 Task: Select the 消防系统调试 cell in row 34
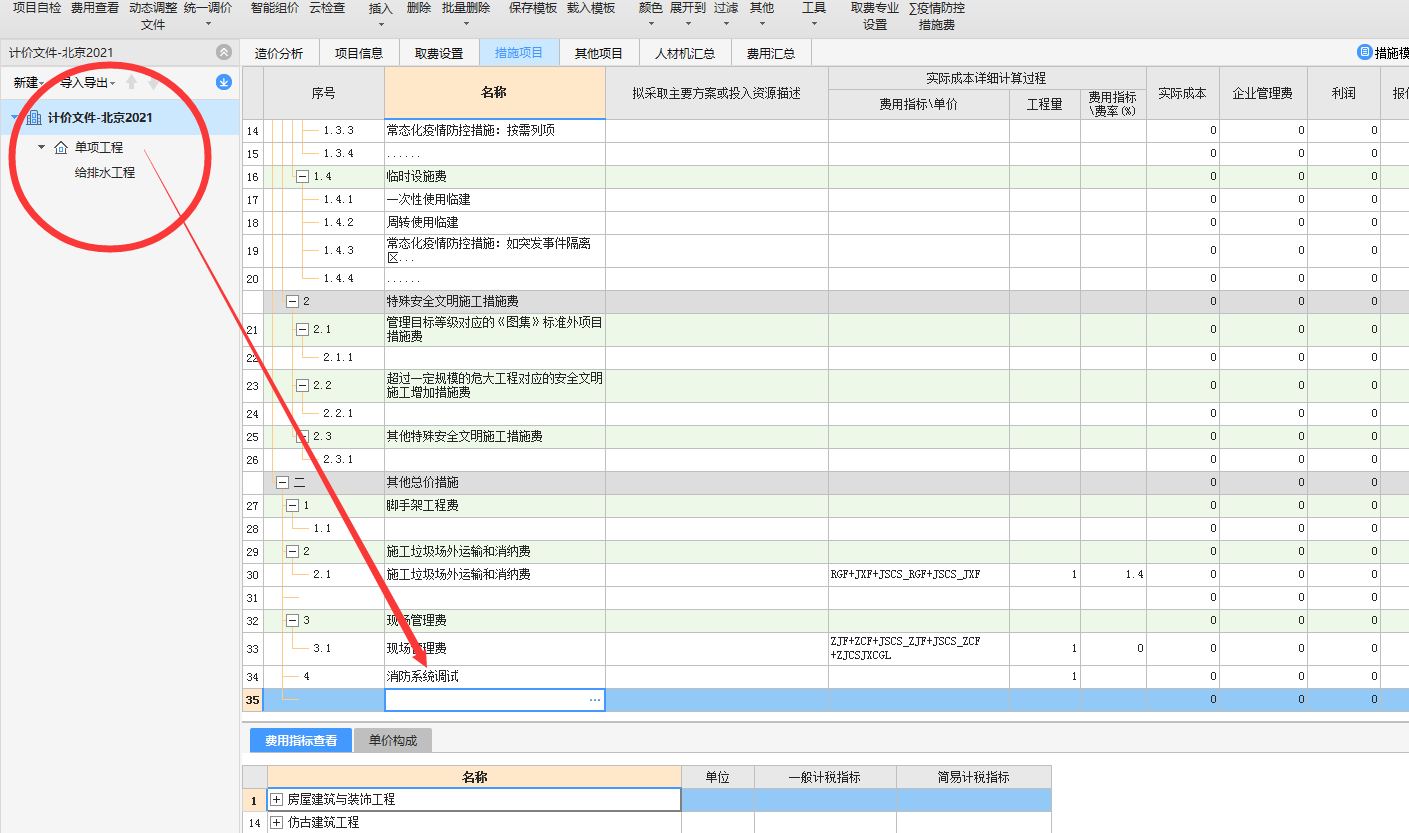point(495,677)
